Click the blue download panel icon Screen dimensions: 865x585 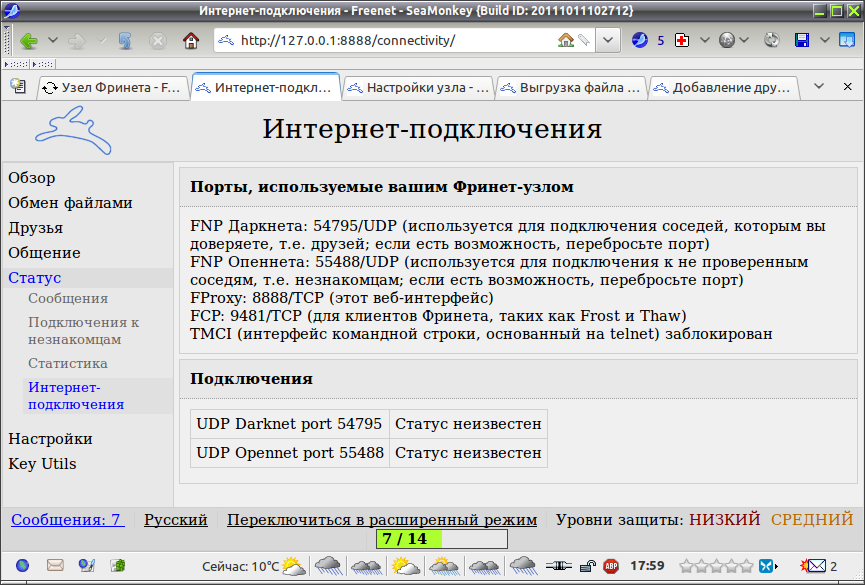847,40
